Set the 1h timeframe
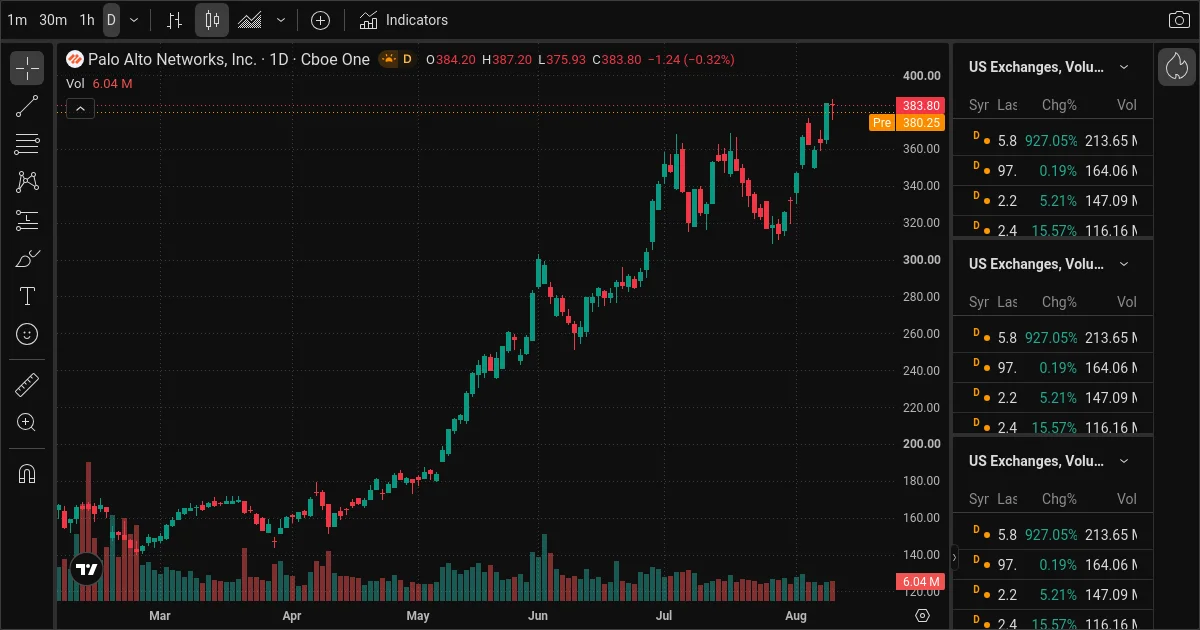The width and height of the screenshot is (1200, 630). [x=87, y=20]
